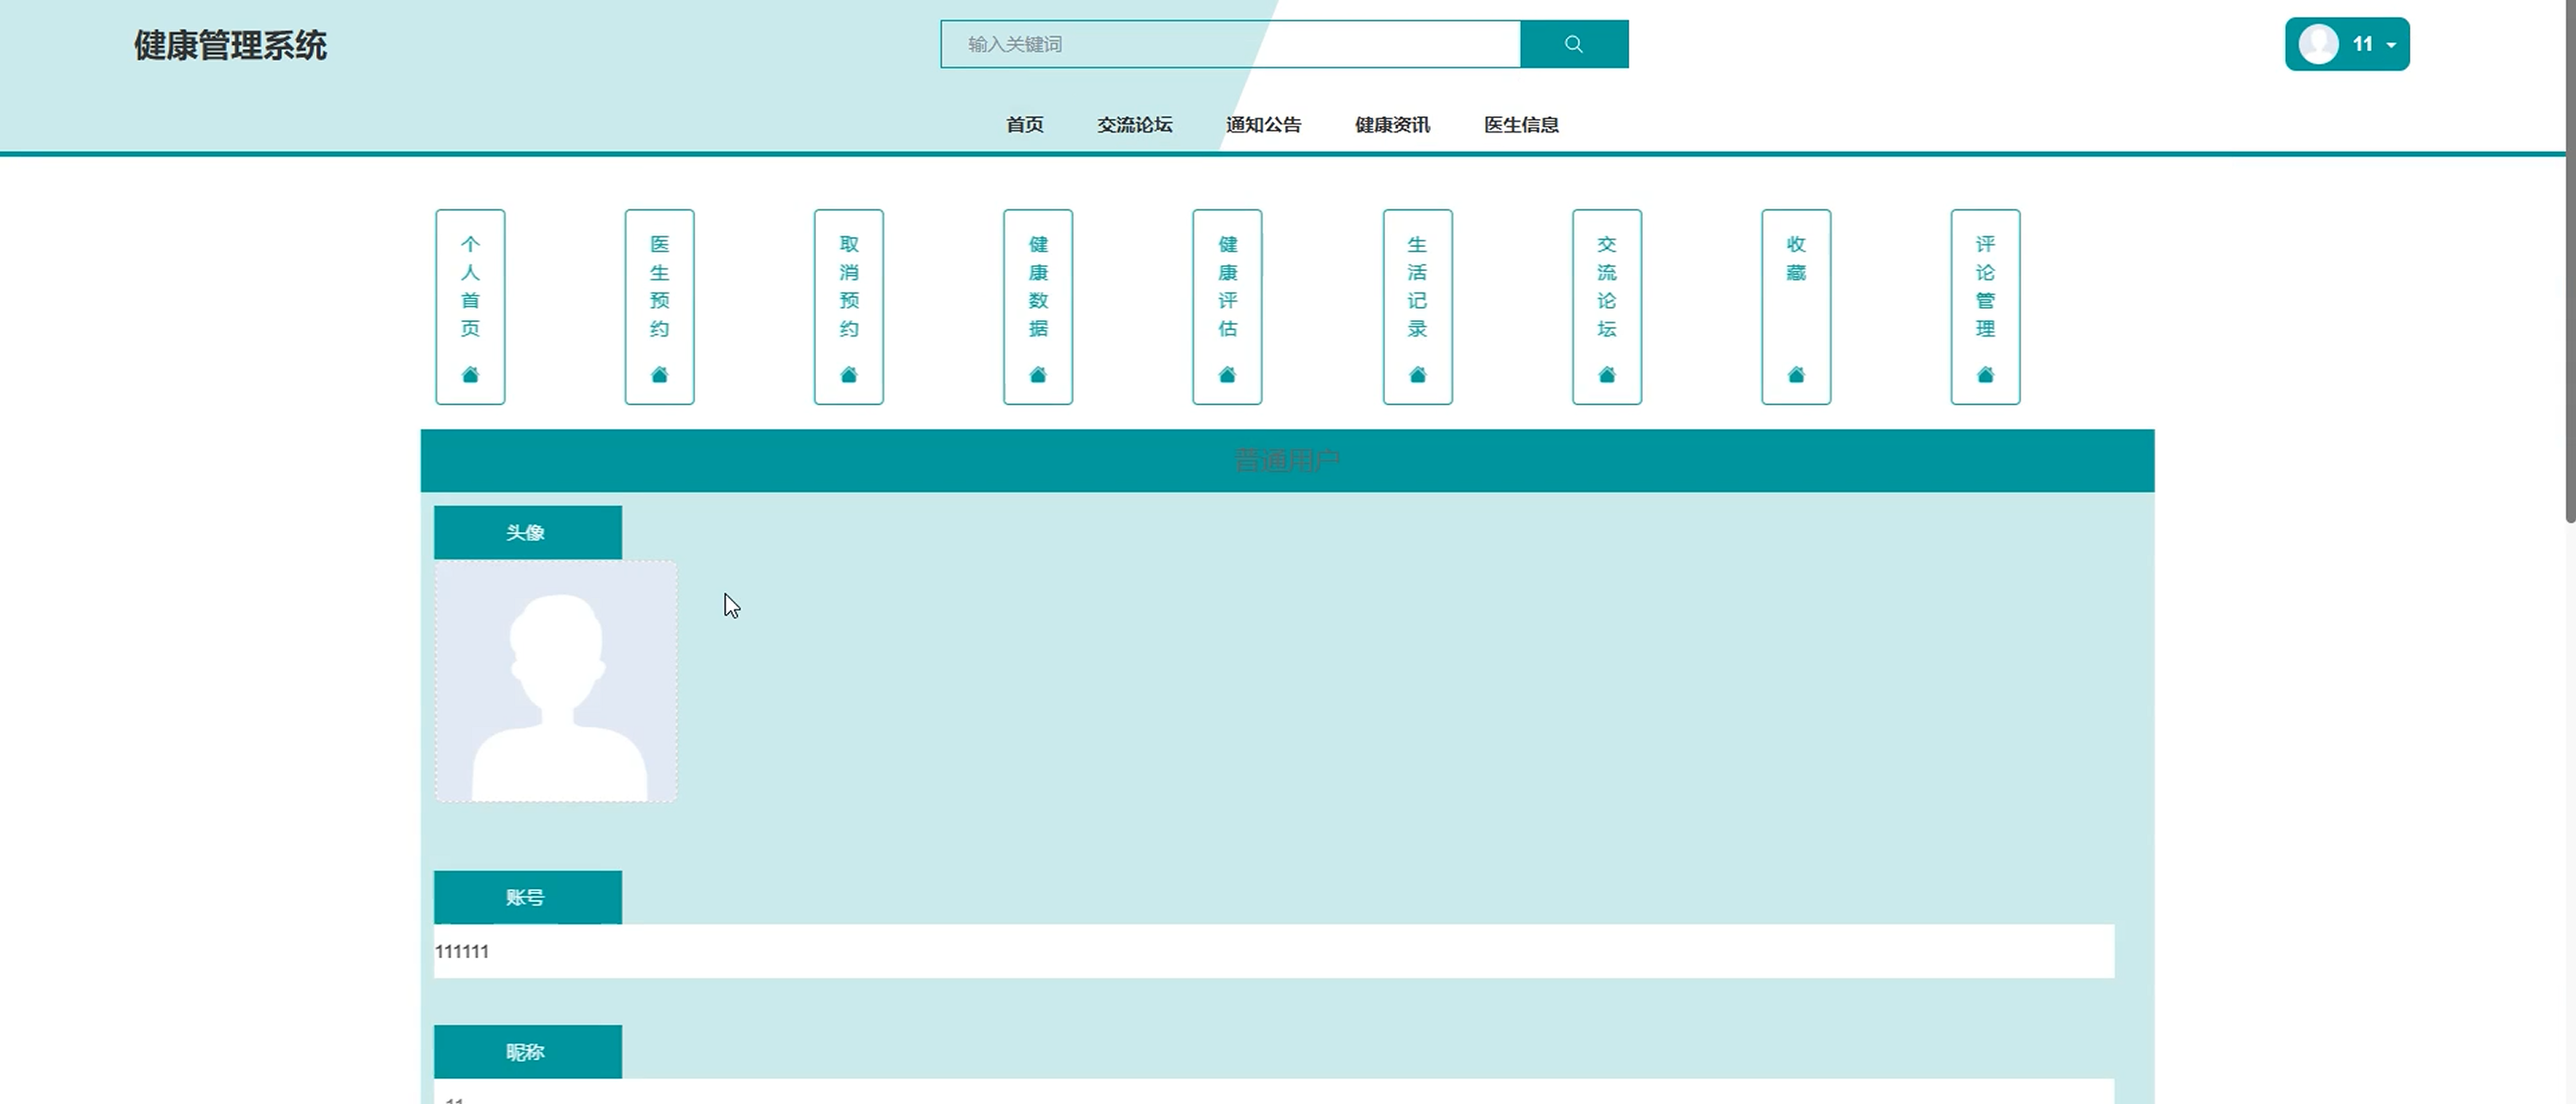2576x1104 pixels.
Task: Expand the user 11 dropdown arrow
Action: pyautogui.click(x=2391, y=45)
